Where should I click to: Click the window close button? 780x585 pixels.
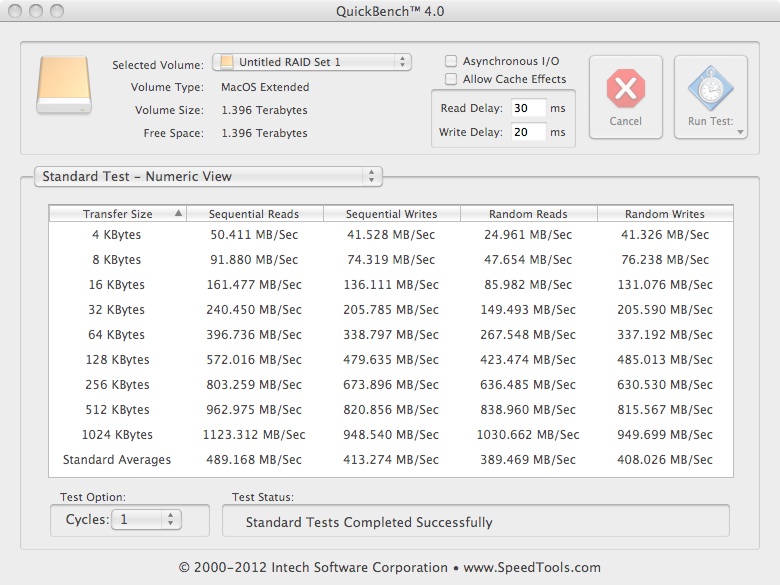(x=15, y=10)
